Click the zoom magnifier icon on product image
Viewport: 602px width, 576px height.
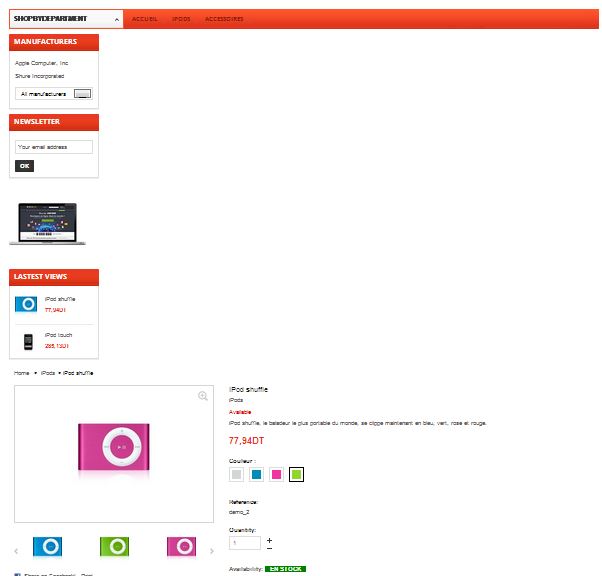tap(203, 396)
